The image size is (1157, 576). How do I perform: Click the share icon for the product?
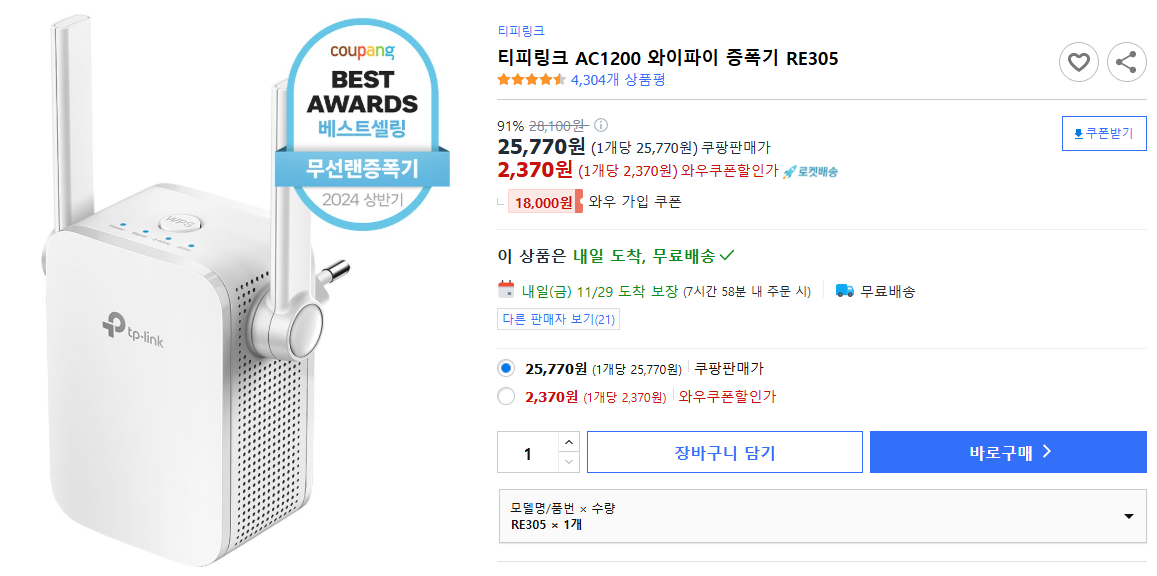pyautogui.click(x=1126, y=62)
